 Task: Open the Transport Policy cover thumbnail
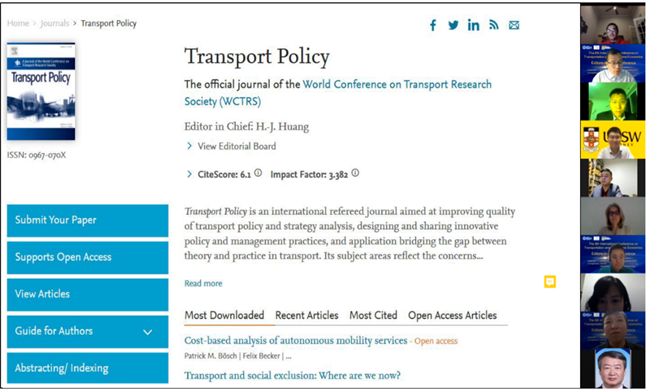tap(41, 91)
